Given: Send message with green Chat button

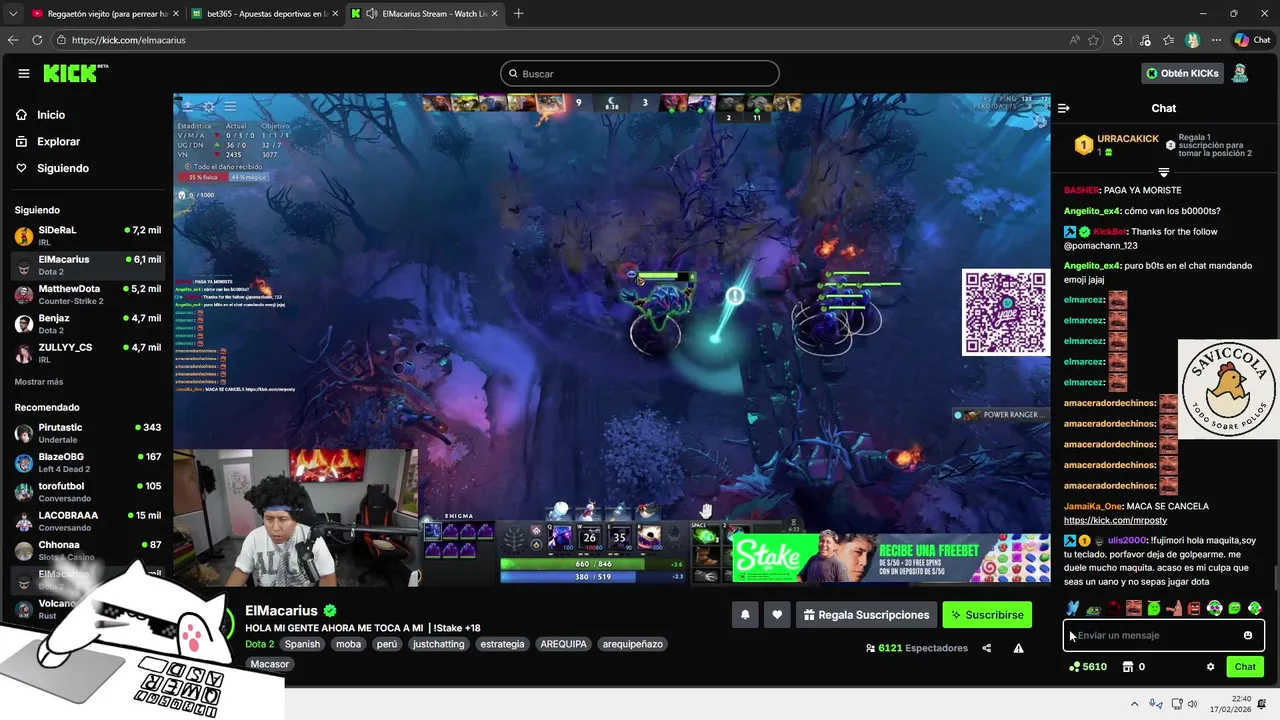Looking at the screenshot, I should coord(1245,667).
